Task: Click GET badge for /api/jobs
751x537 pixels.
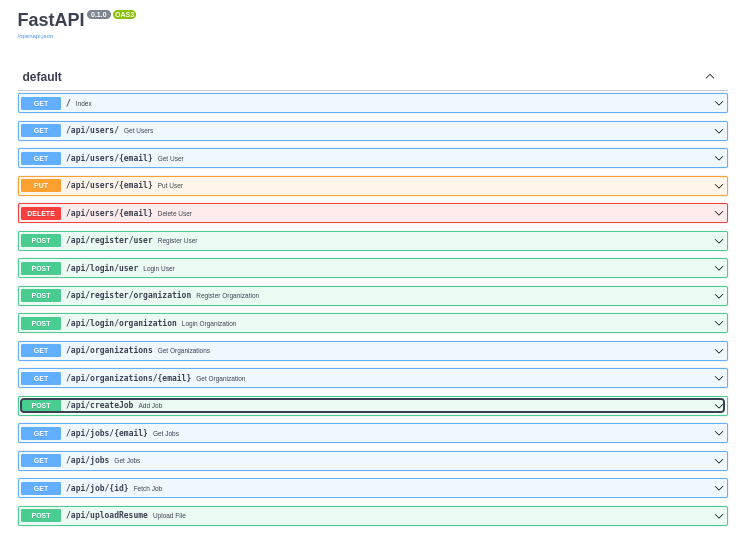Action: 41,461
